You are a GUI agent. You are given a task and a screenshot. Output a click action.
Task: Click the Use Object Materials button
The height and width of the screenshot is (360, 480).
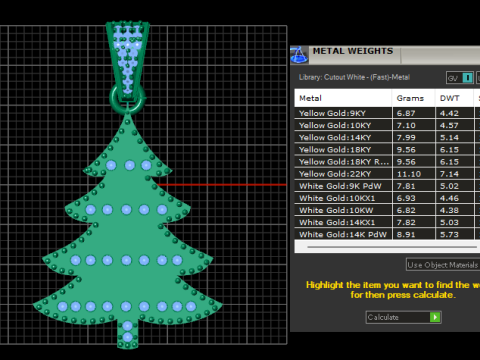click(443, 265)
